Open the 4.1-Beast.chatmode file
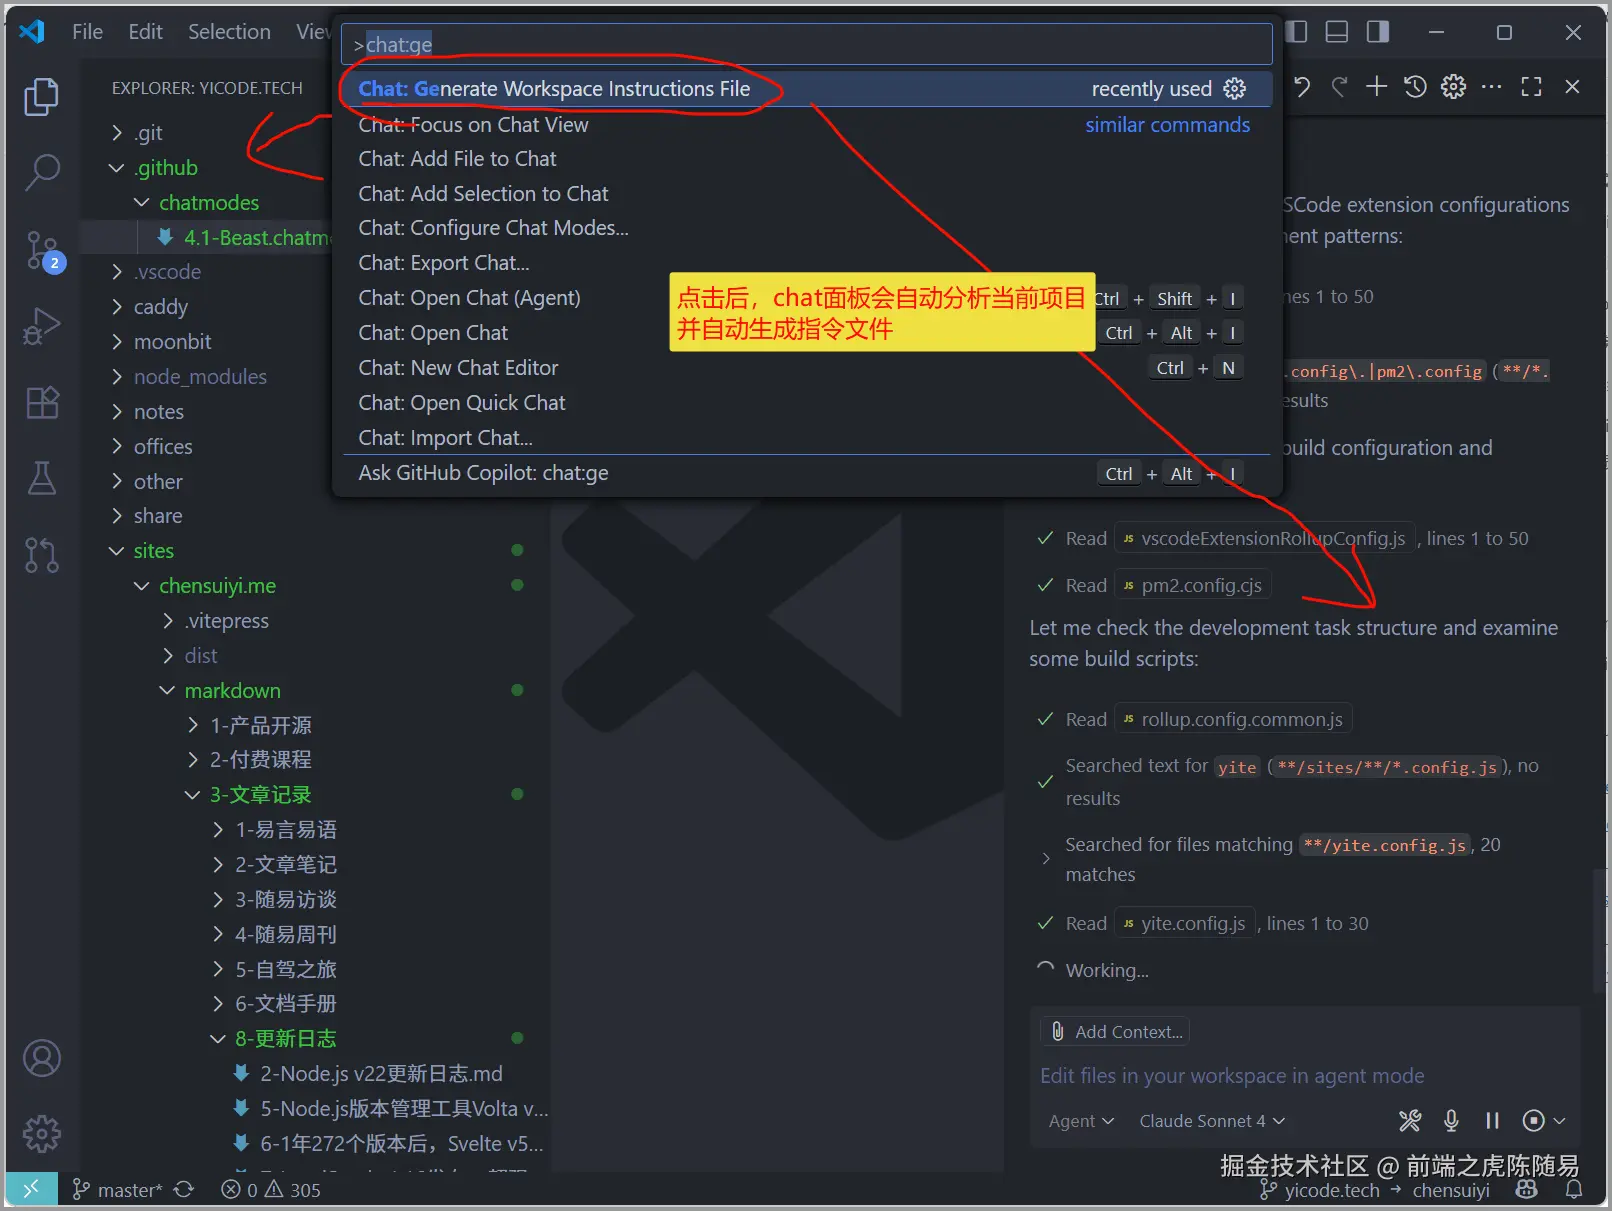 257,238
